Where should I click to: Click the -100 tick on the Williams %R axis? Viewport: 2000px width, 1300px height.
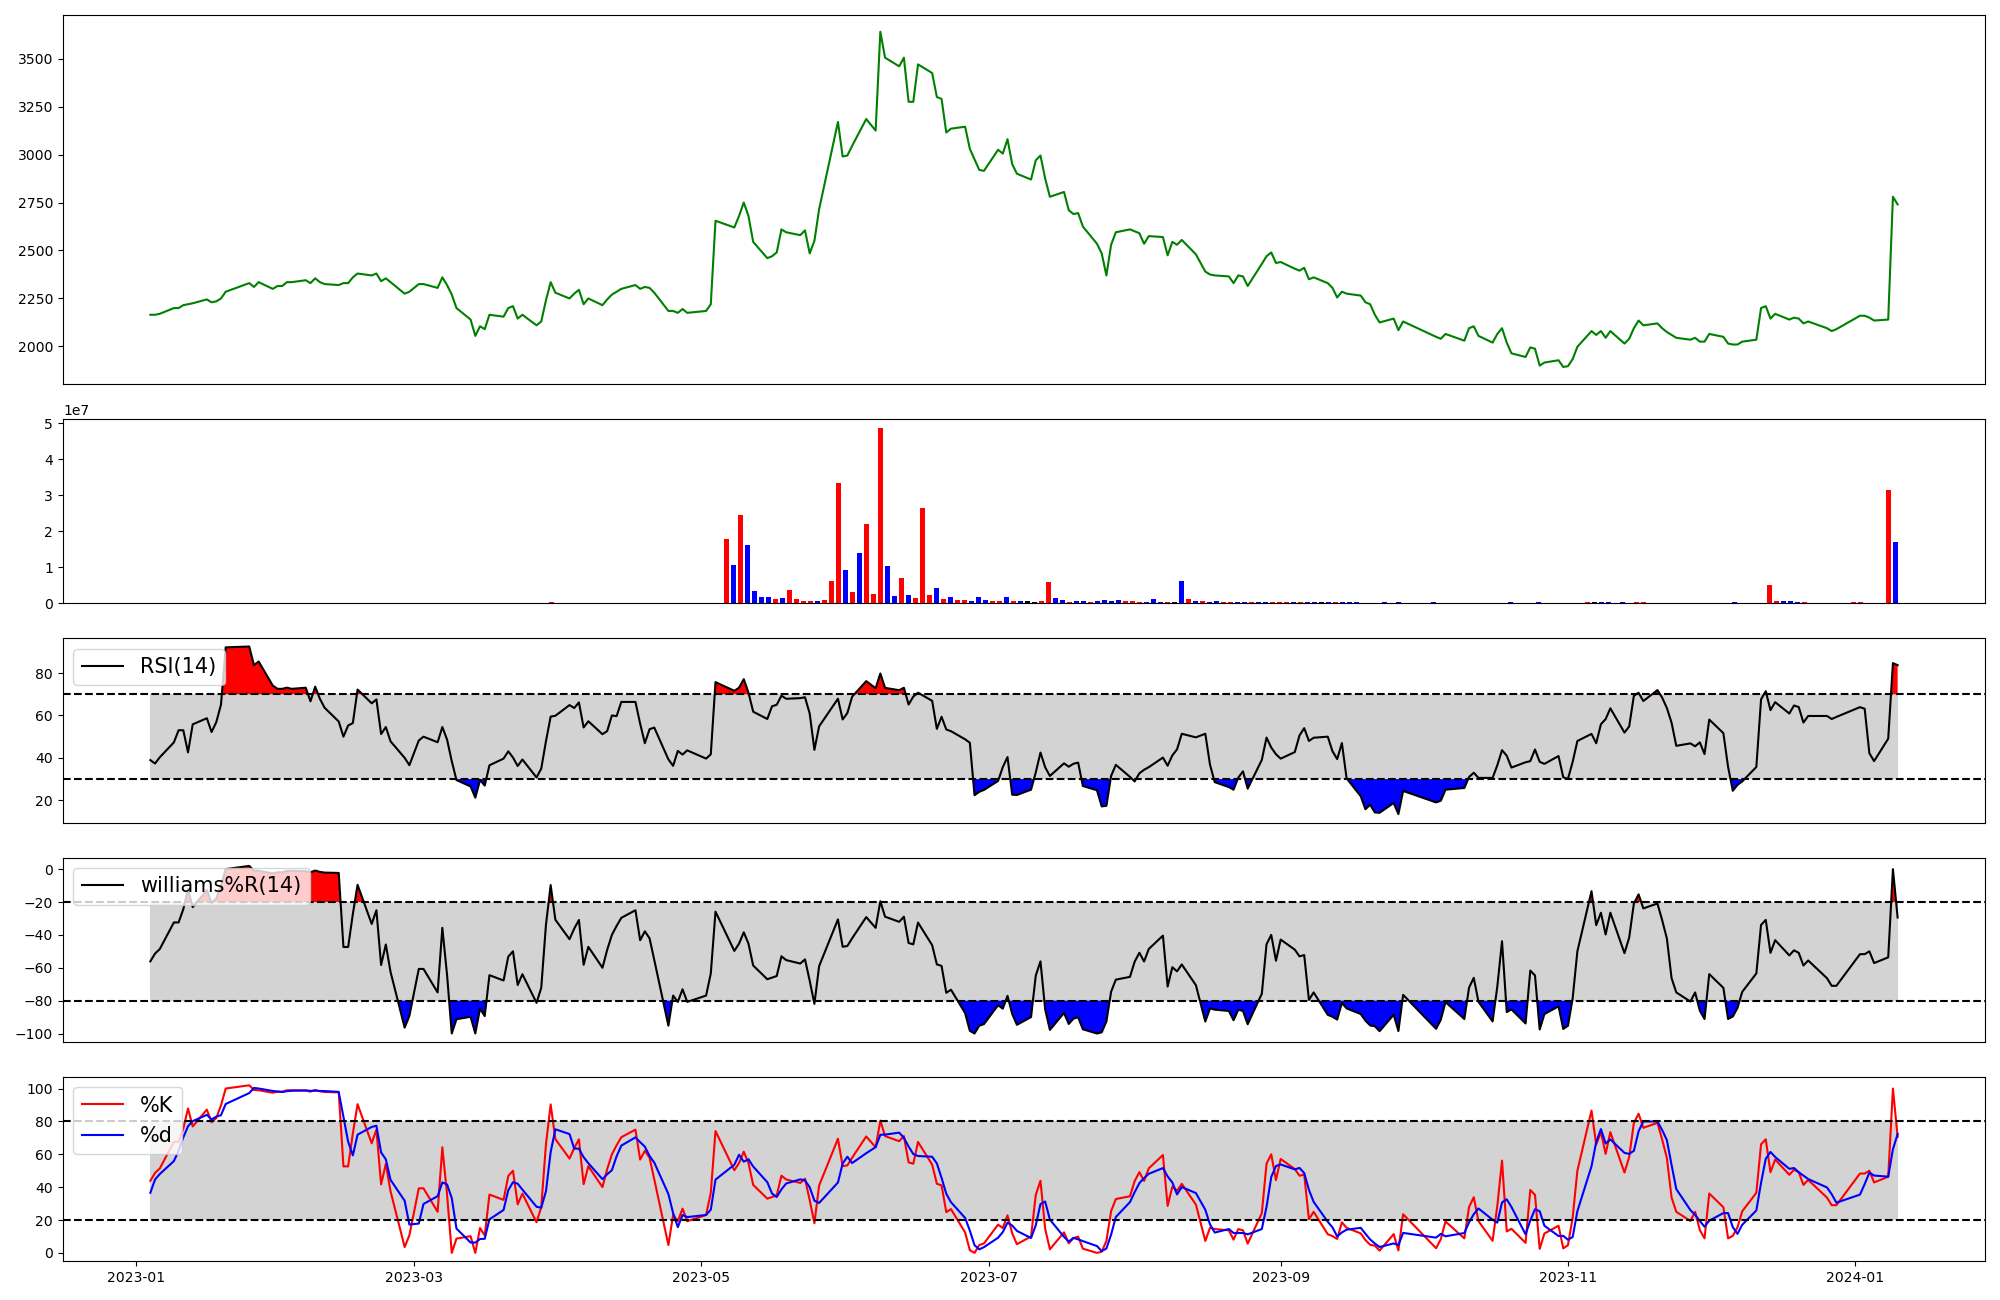[35, 1034]
